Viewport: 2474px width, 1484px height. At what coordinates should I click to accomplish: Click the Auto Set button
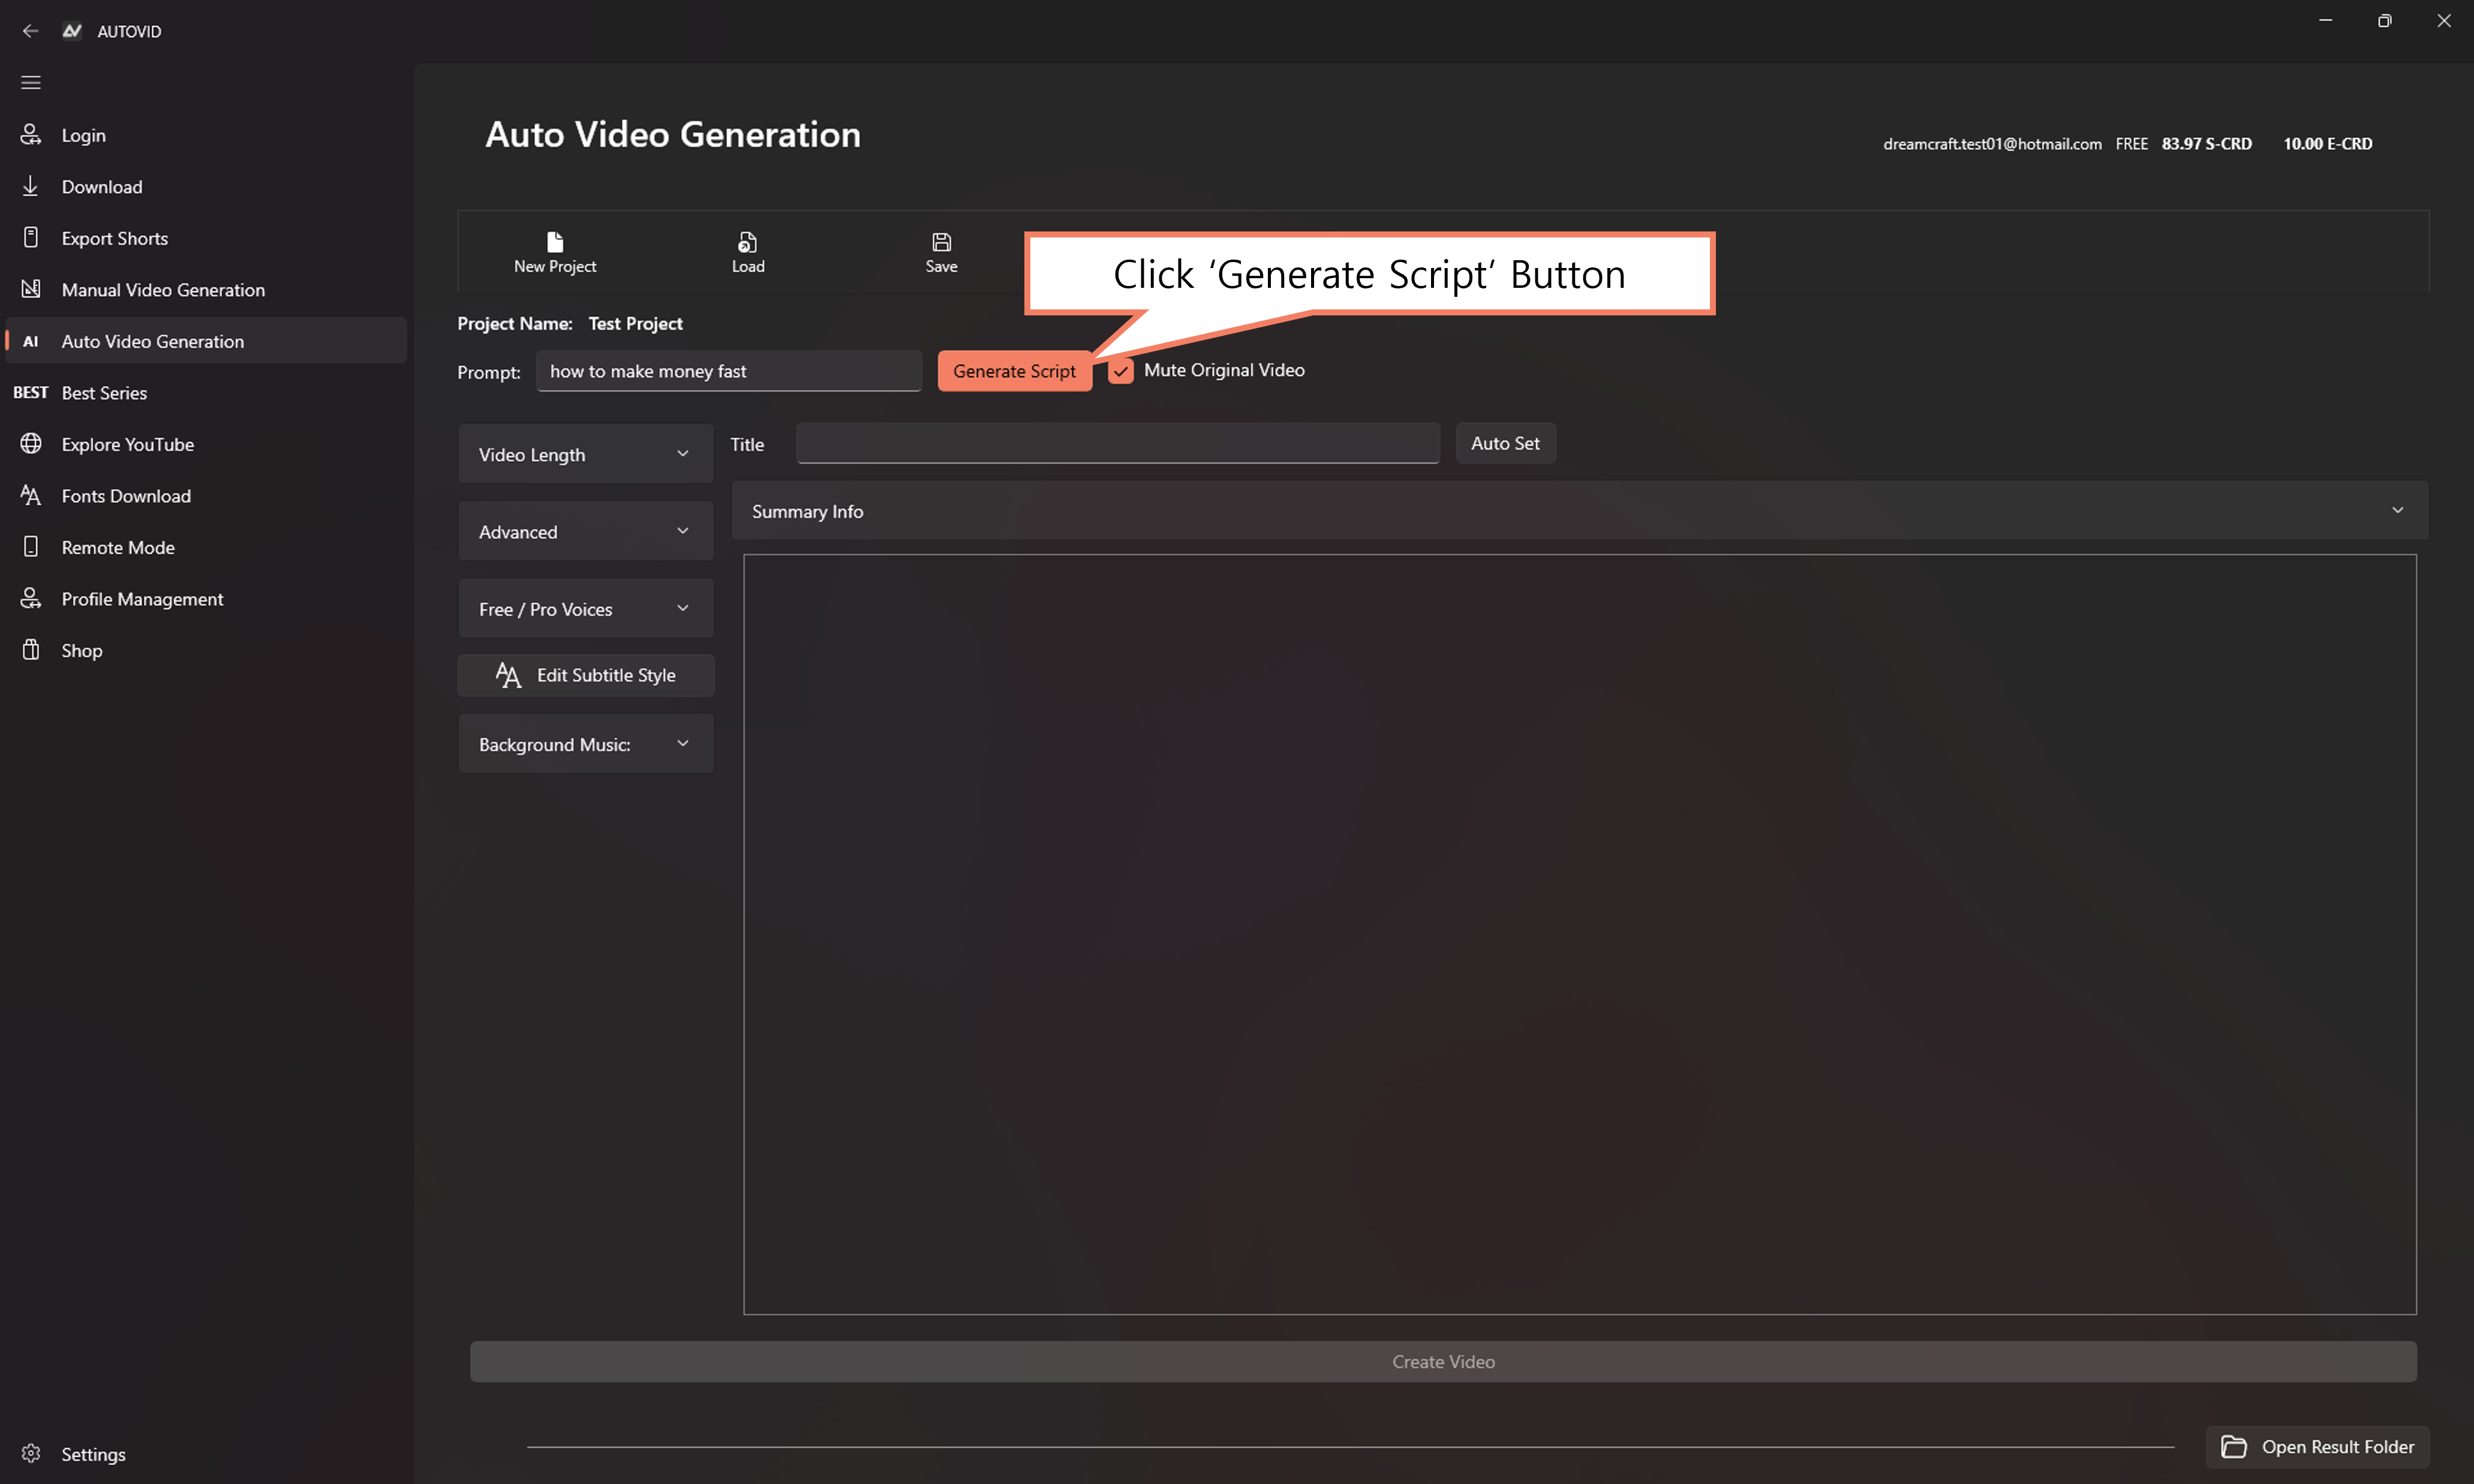[x=1505, y=443]
